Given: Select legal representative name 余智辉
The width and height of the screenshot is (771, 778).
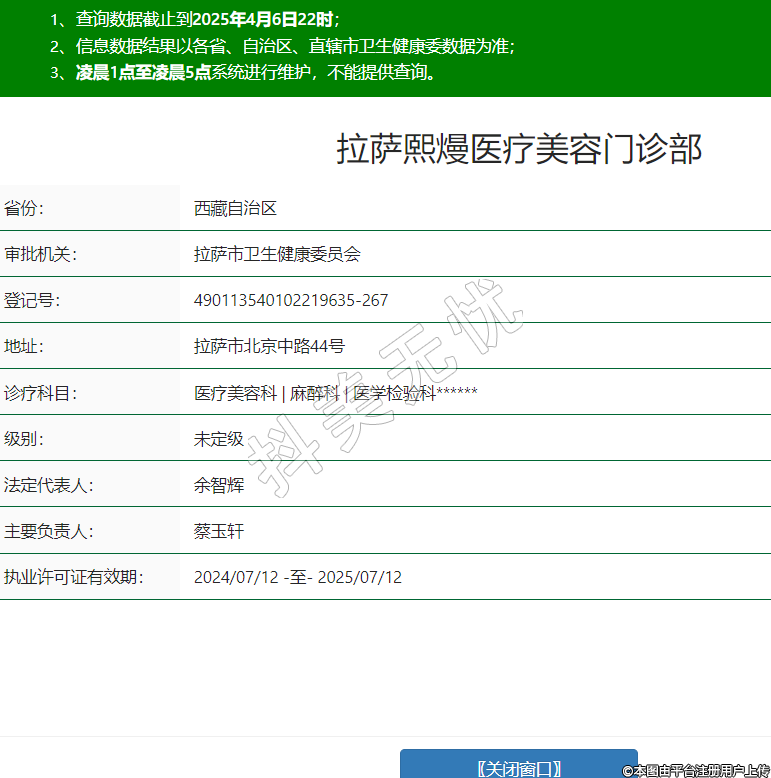Looking at the screenshot, I should coord(219,485).
